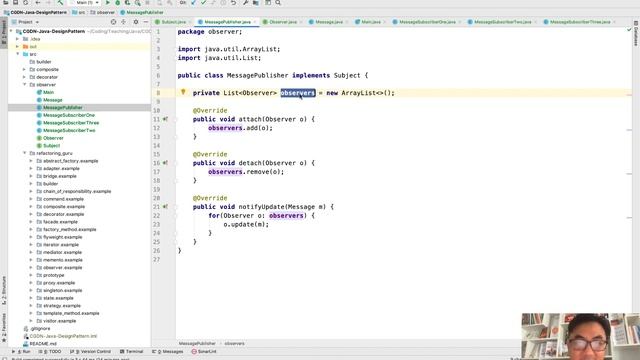
Task: Click implements gutter icon beside notifyUpdate method
Action: pyautogui.click(x=165, y=207)
